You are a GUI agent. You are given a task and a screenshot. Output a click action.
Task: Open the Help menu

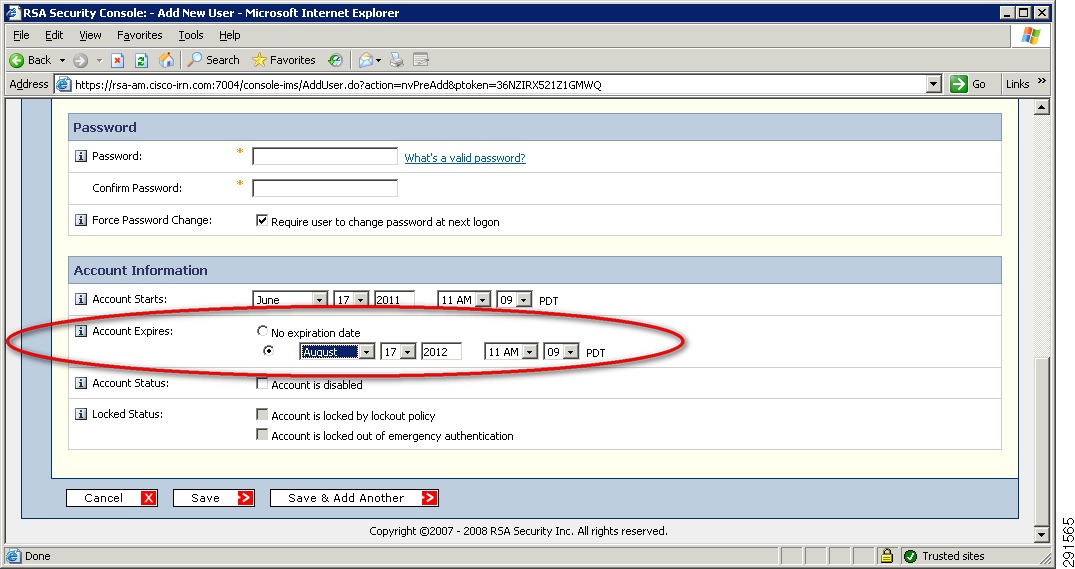click(230, 35)
